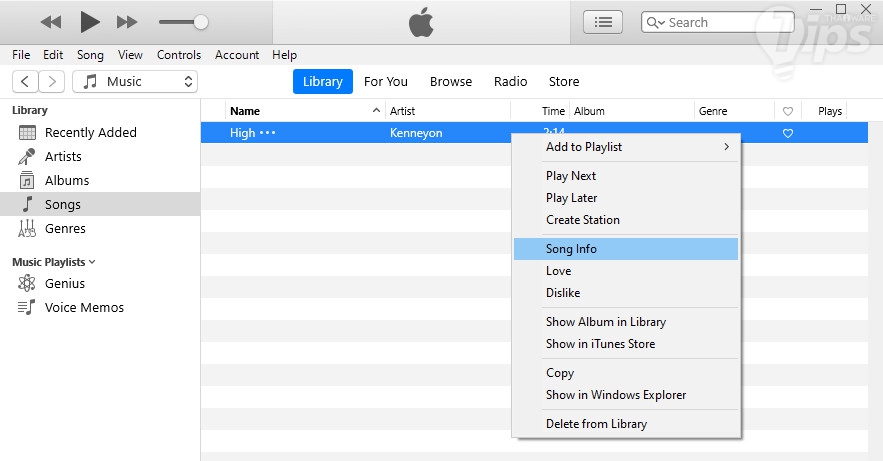
Task: Open the Controls menu
Action: click(179, 55)
